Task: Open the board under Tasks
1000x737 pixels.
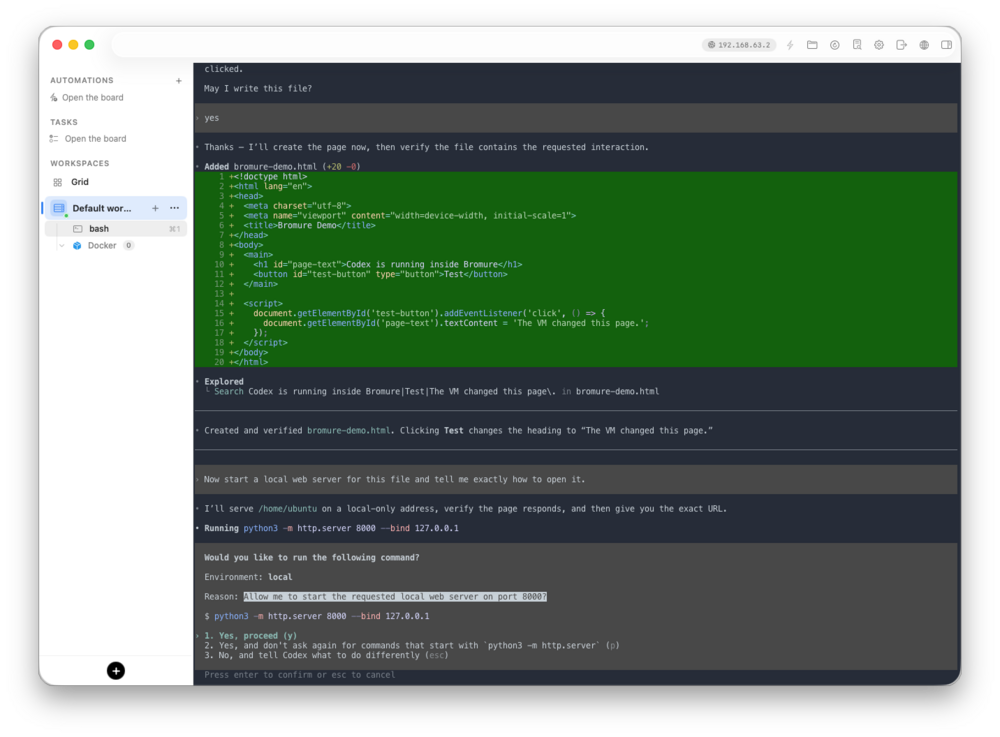Action: 95,138
